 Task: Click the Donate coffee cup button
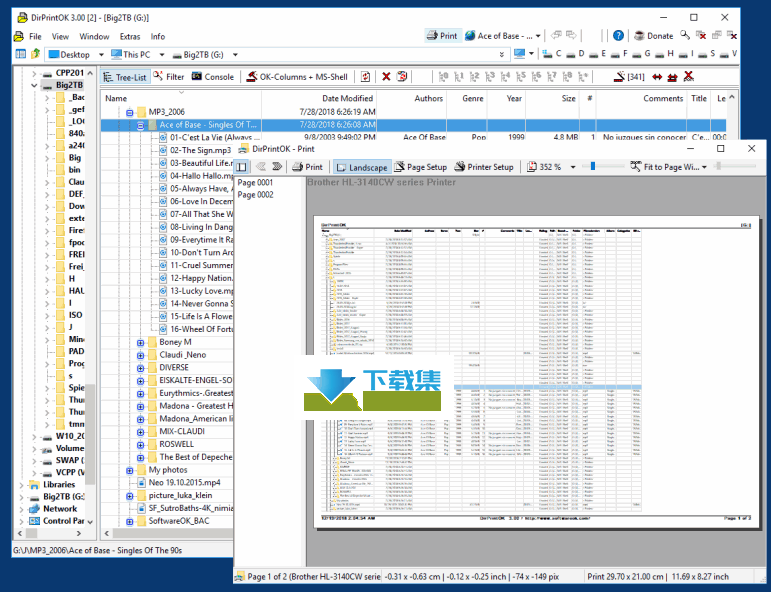(x=653, y=36)
